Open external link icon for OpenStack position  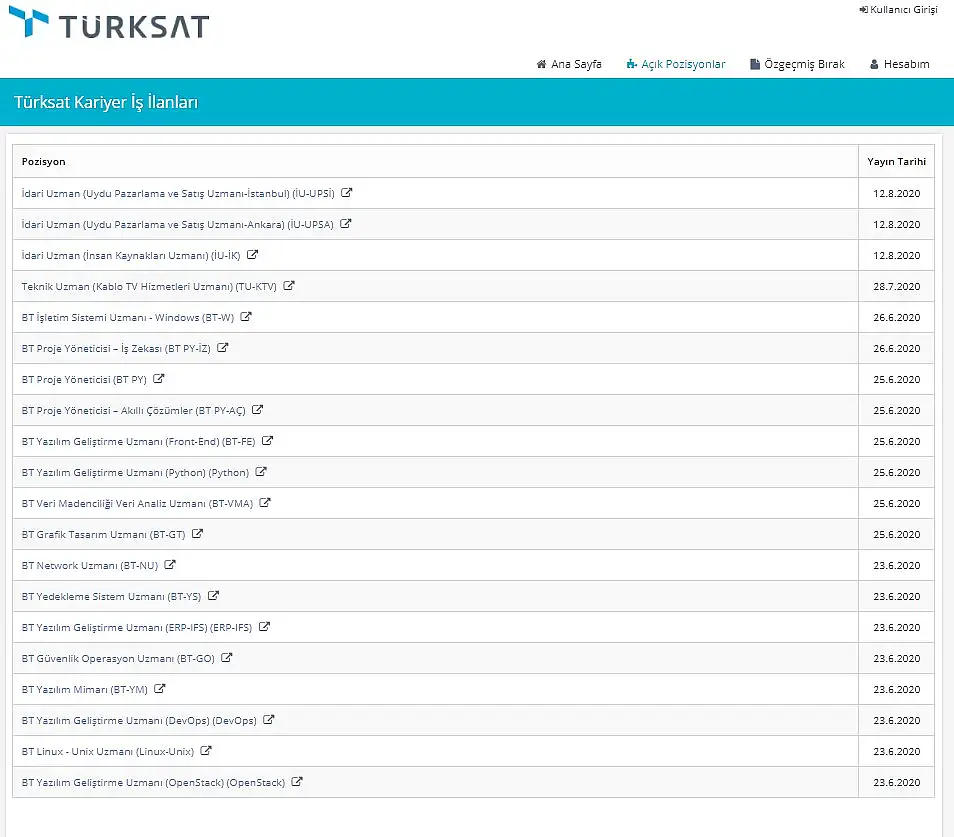click(296, 782)
